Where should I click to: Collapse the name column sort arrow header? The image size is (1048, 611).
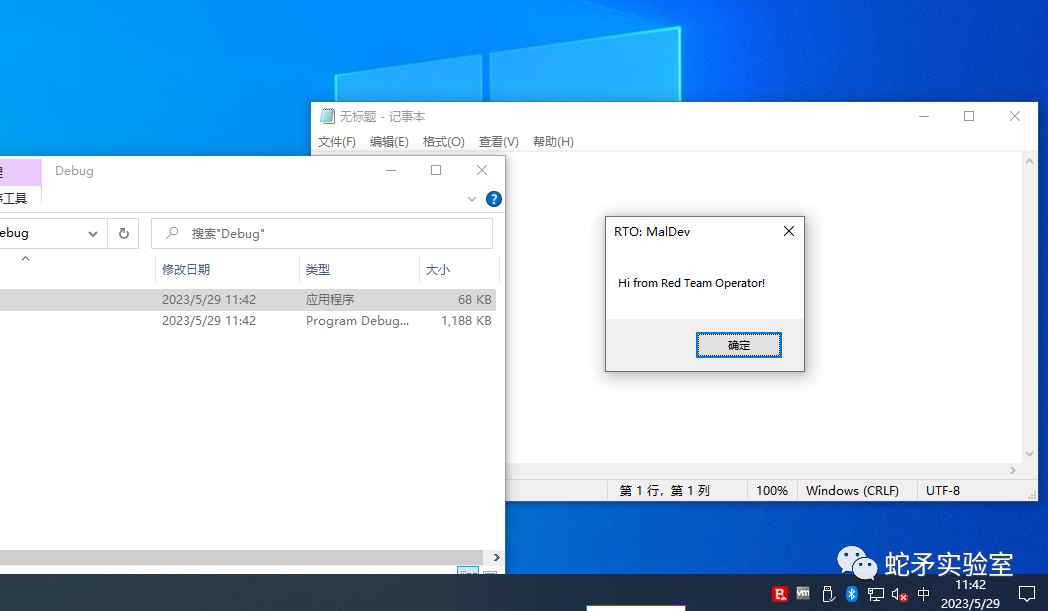[25, 257]
